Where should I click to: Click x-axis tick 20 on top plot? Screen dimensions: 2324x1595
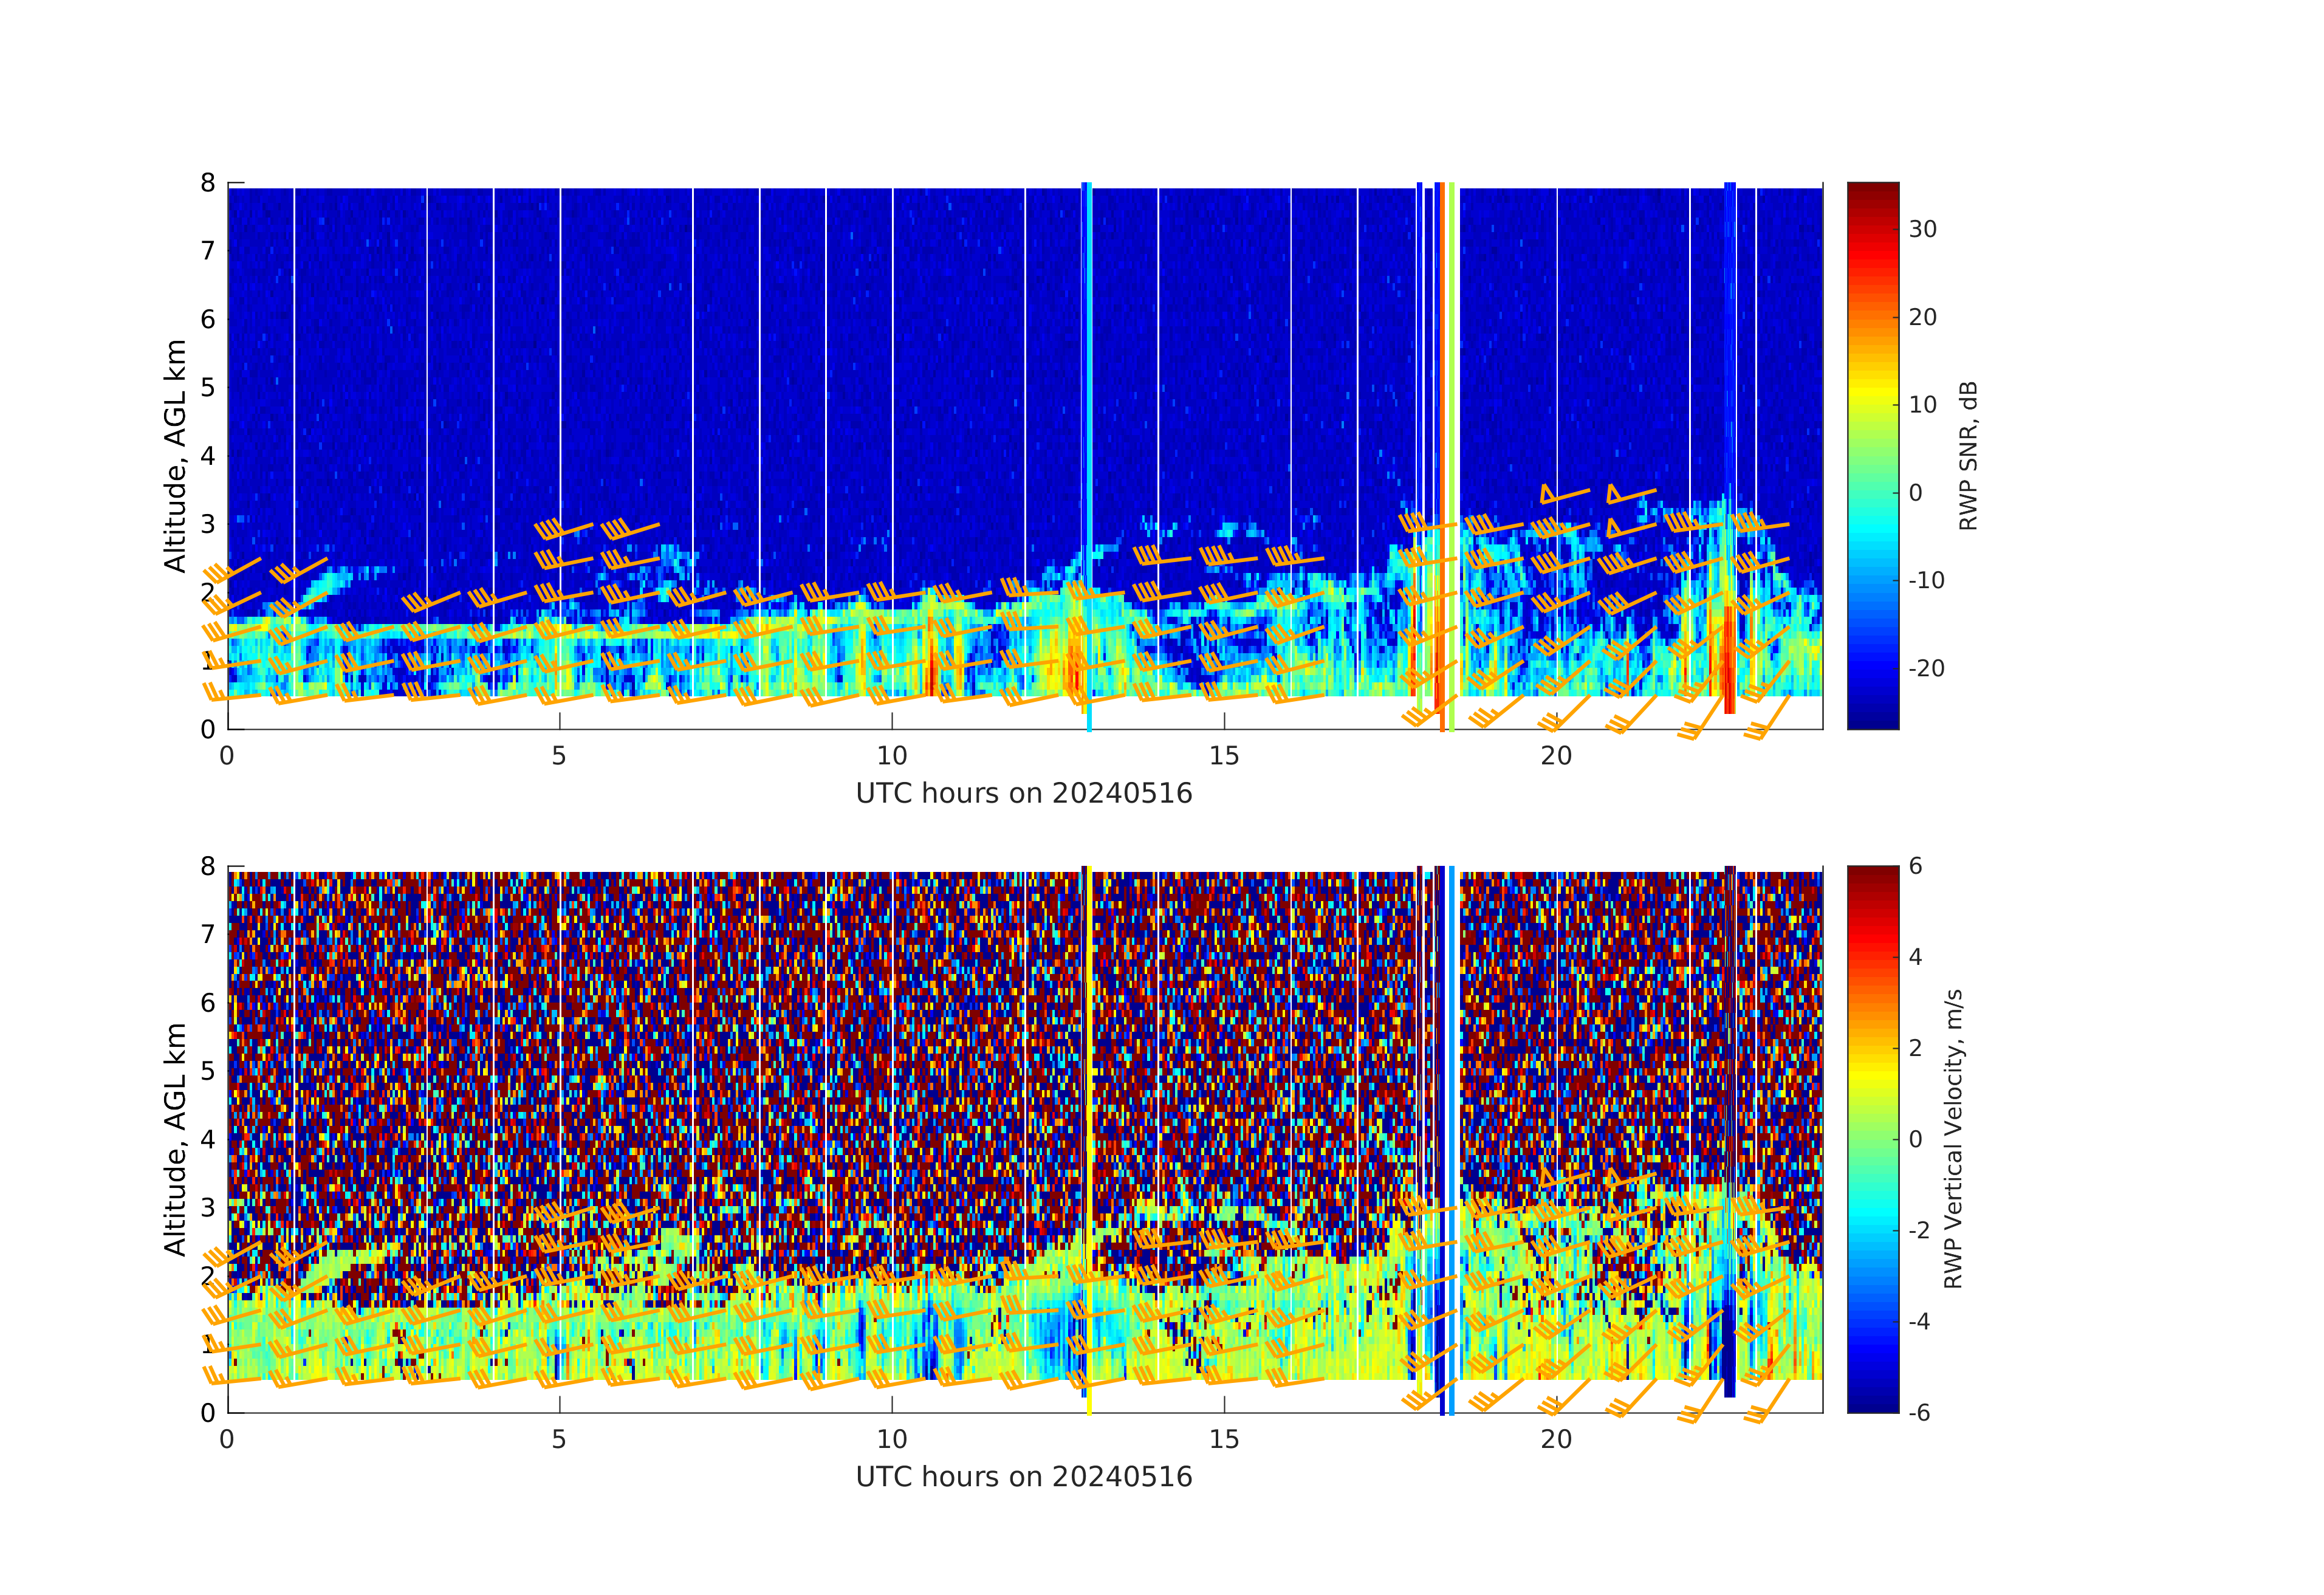pos(1556,756)
